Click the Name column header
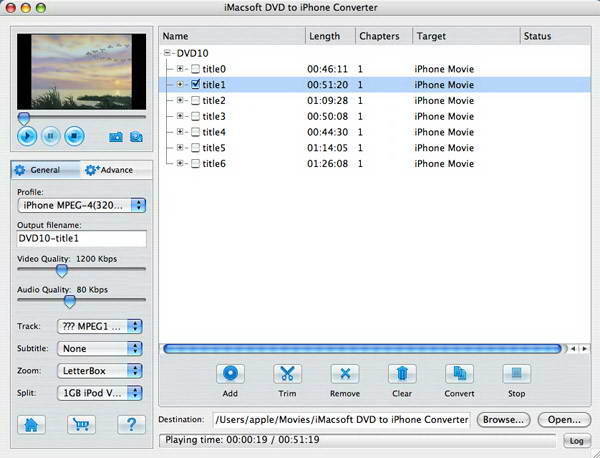 [232, 36]
